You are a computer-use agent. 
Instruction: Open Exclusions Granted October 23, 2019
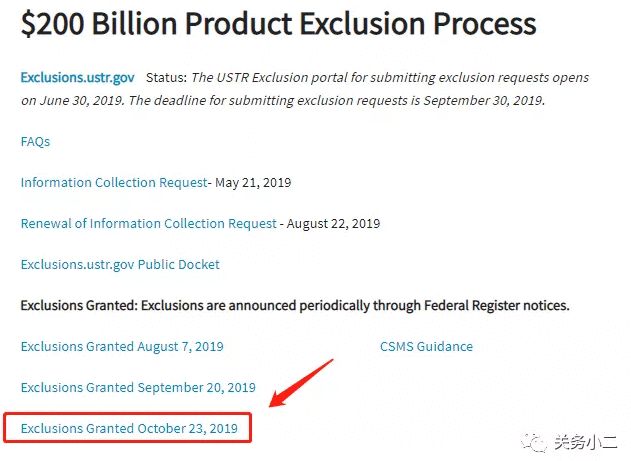click(129, 428)
